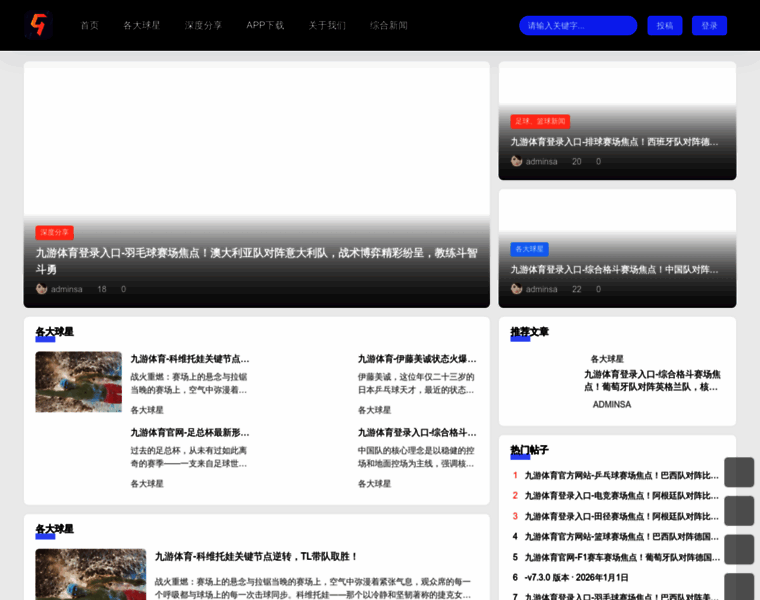Click the 各大球星 label under 足总杯 article

coord(147,484)
